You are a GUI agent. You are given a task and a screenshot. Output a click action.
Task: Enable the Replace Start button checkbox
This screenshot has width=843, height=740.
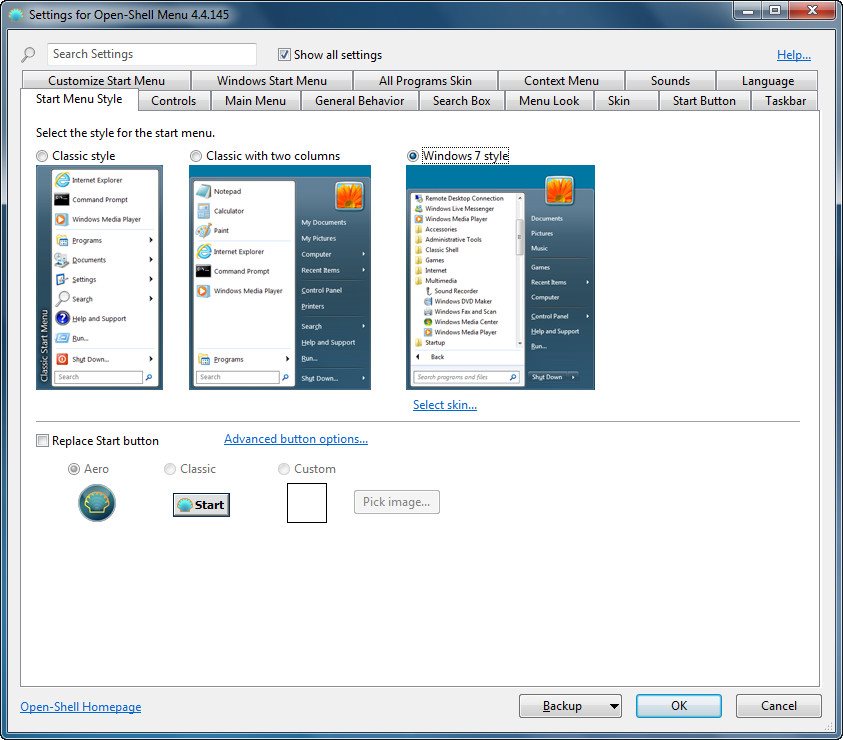point(42,441)
